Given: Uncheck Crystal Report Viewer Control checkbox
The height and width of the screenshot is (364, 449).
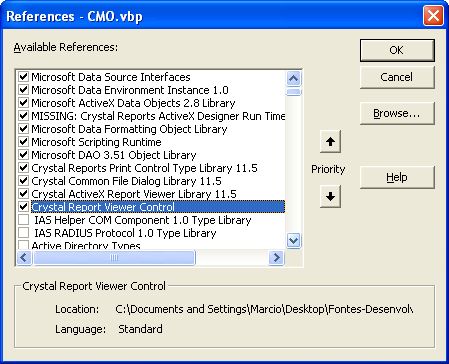Looking at the screenshot, I should (x=23, y=207).
